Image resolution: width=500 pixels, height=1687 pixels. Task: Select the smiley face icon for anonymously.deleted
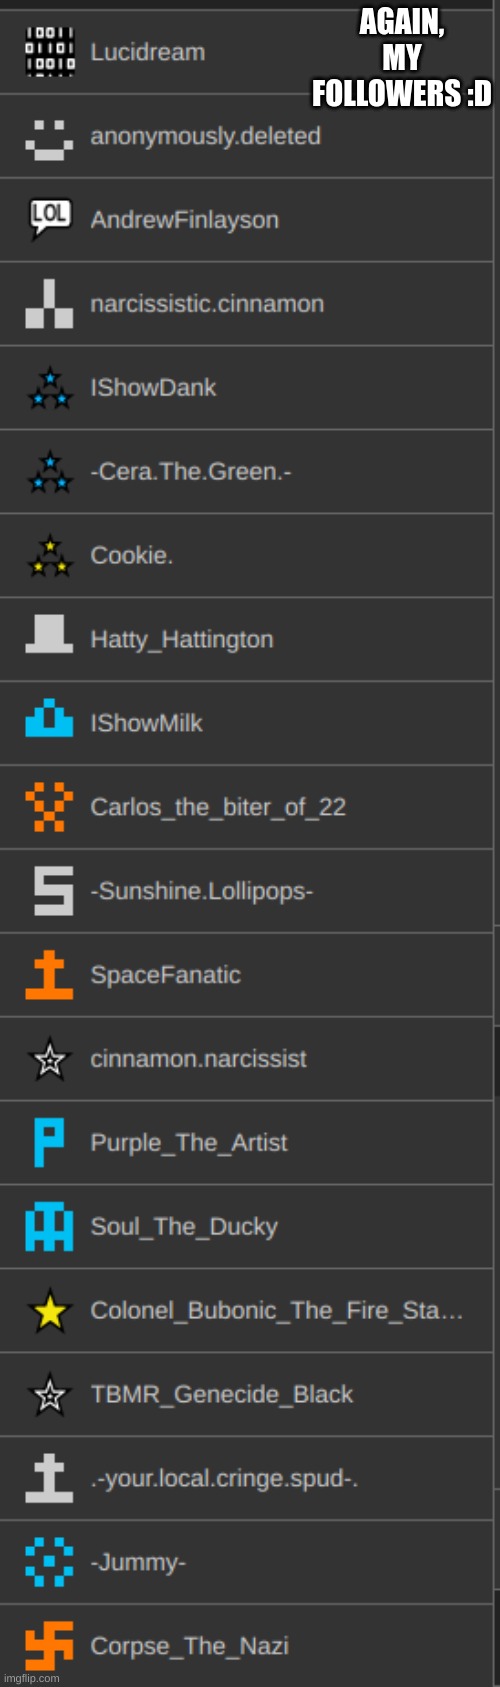(49, 137)
